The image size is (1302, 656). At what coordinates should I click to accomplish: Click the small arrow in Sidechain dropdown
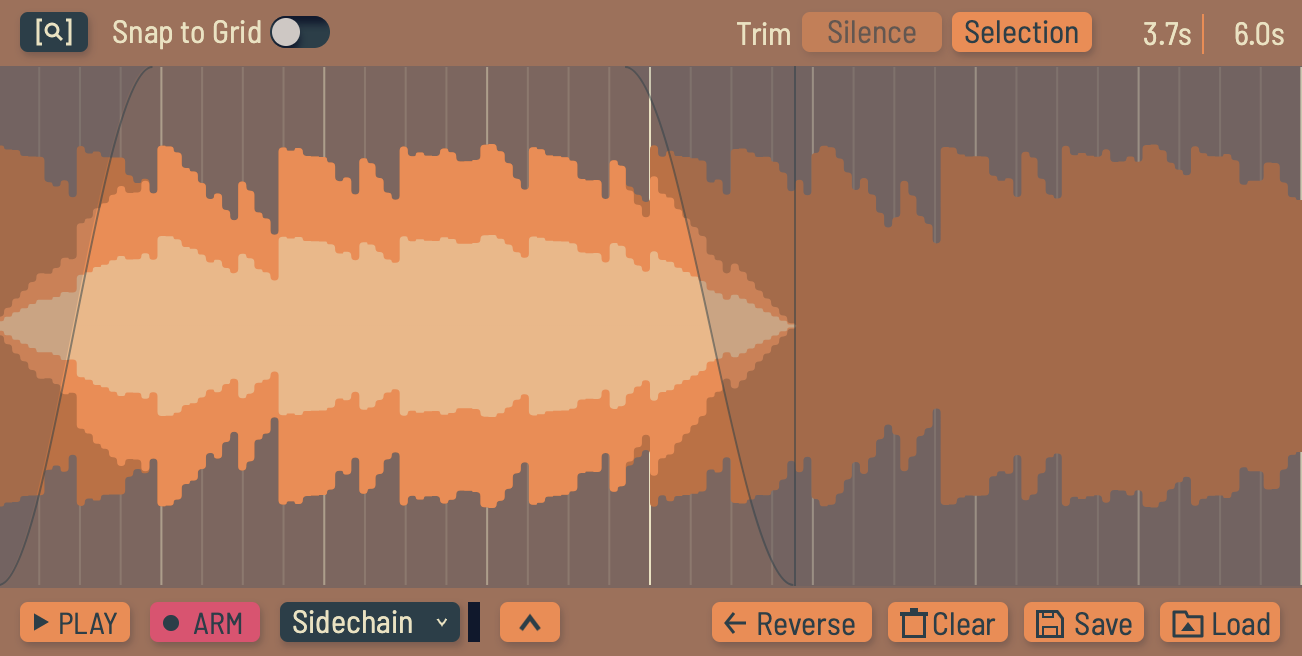[x=441, y=623]
